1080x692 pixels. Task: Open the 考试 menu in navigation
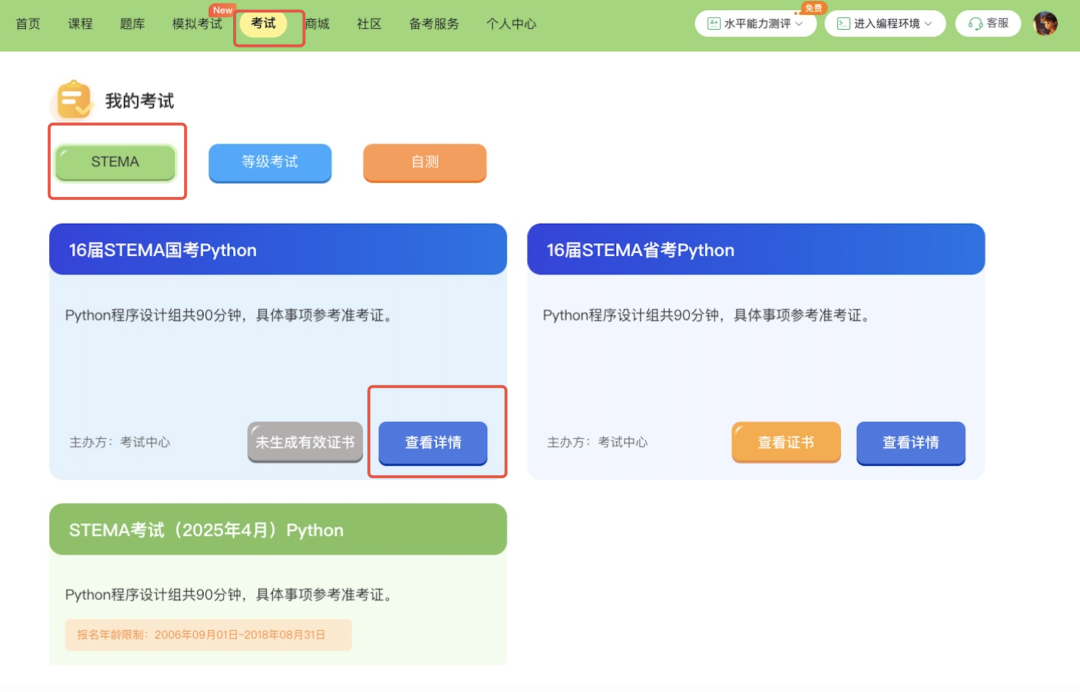click(x=263, y=24)
